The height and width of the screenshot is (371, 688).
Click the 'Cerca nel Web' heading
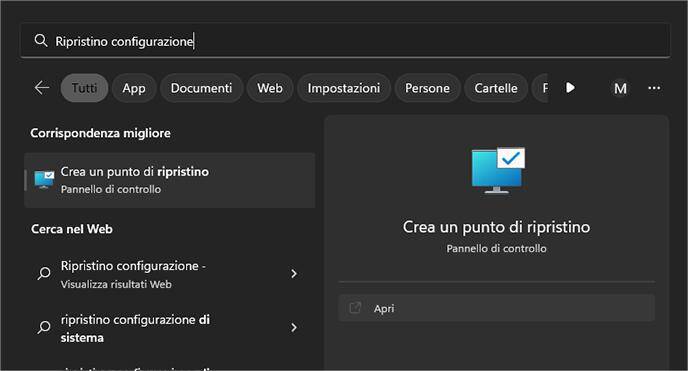pos(72,229)
